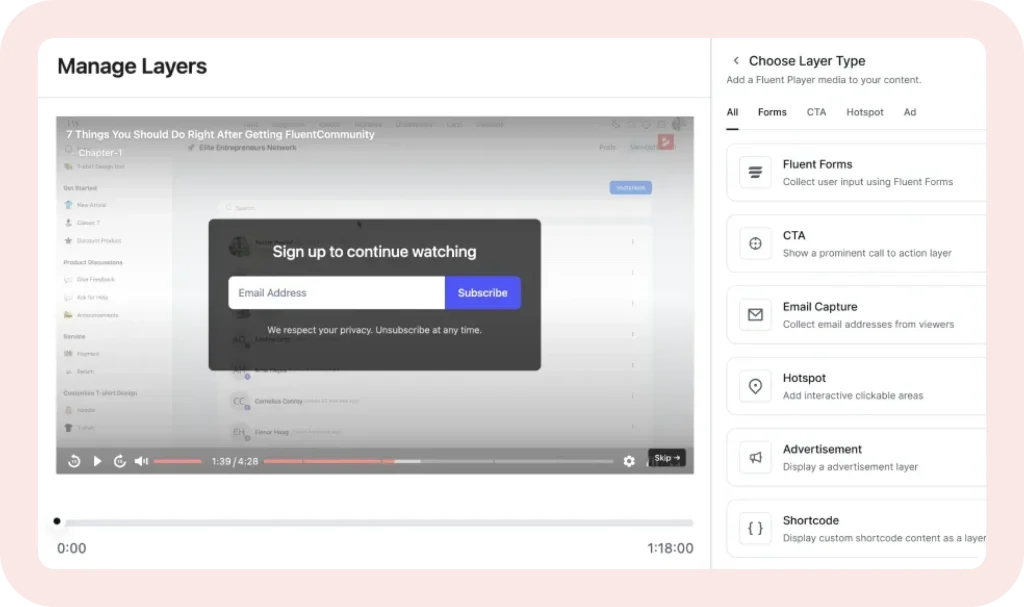This screenshot has height=607, width=1024.
Task: Click the 0:00 start time label
Action: (x=71, y=548)
